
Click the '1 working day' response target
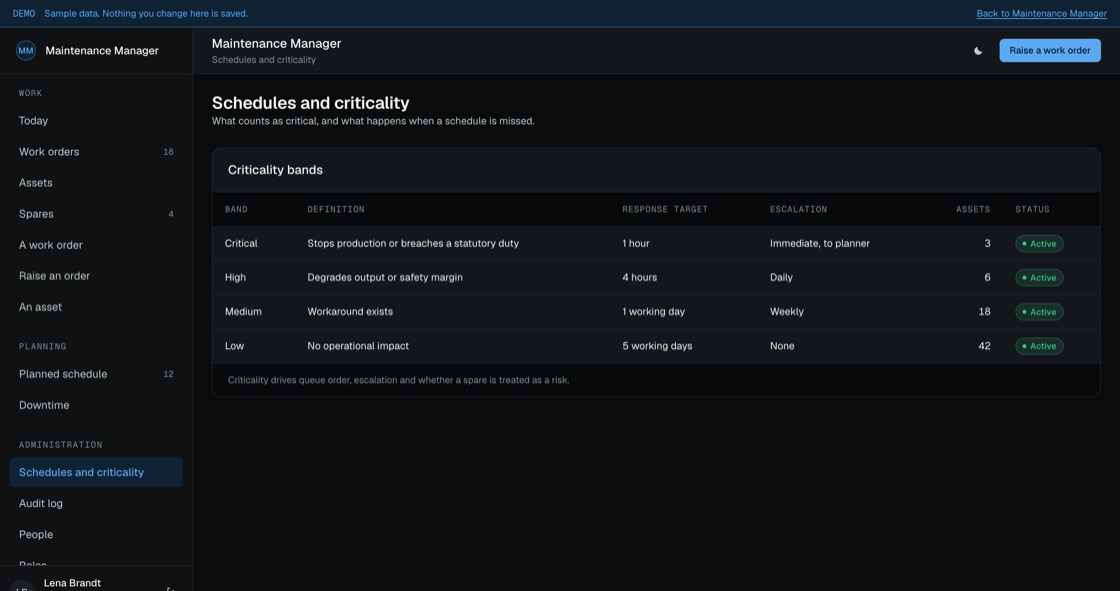pos(653,312)
